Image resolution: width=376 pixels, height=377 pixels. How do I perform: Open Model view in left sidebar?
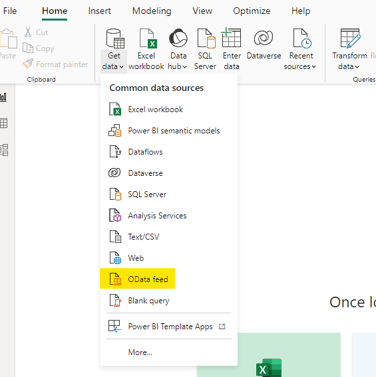point(4,150)
